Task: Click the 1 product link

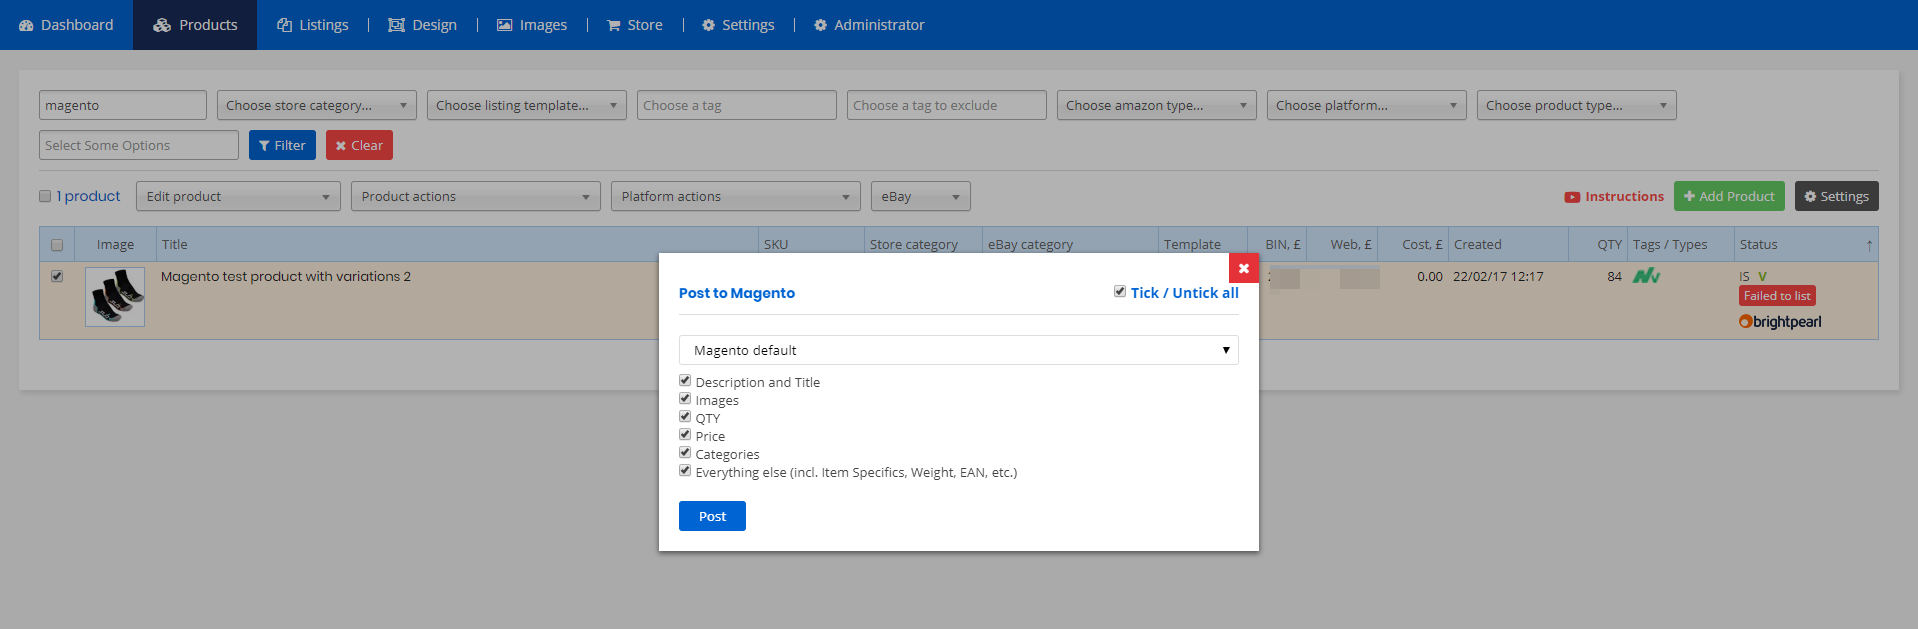Action: [88, 196]
